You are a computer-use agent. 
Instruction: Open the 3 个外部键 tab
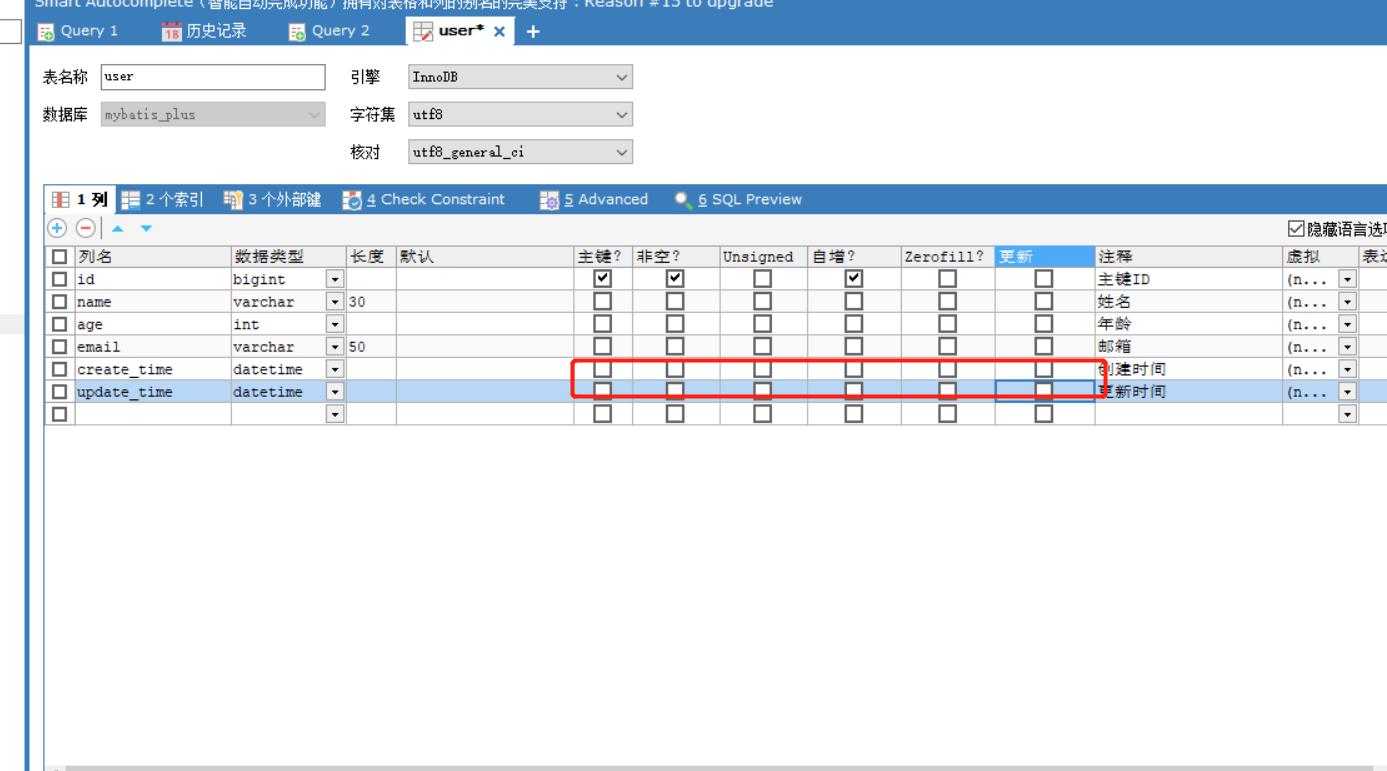point(272,199)
